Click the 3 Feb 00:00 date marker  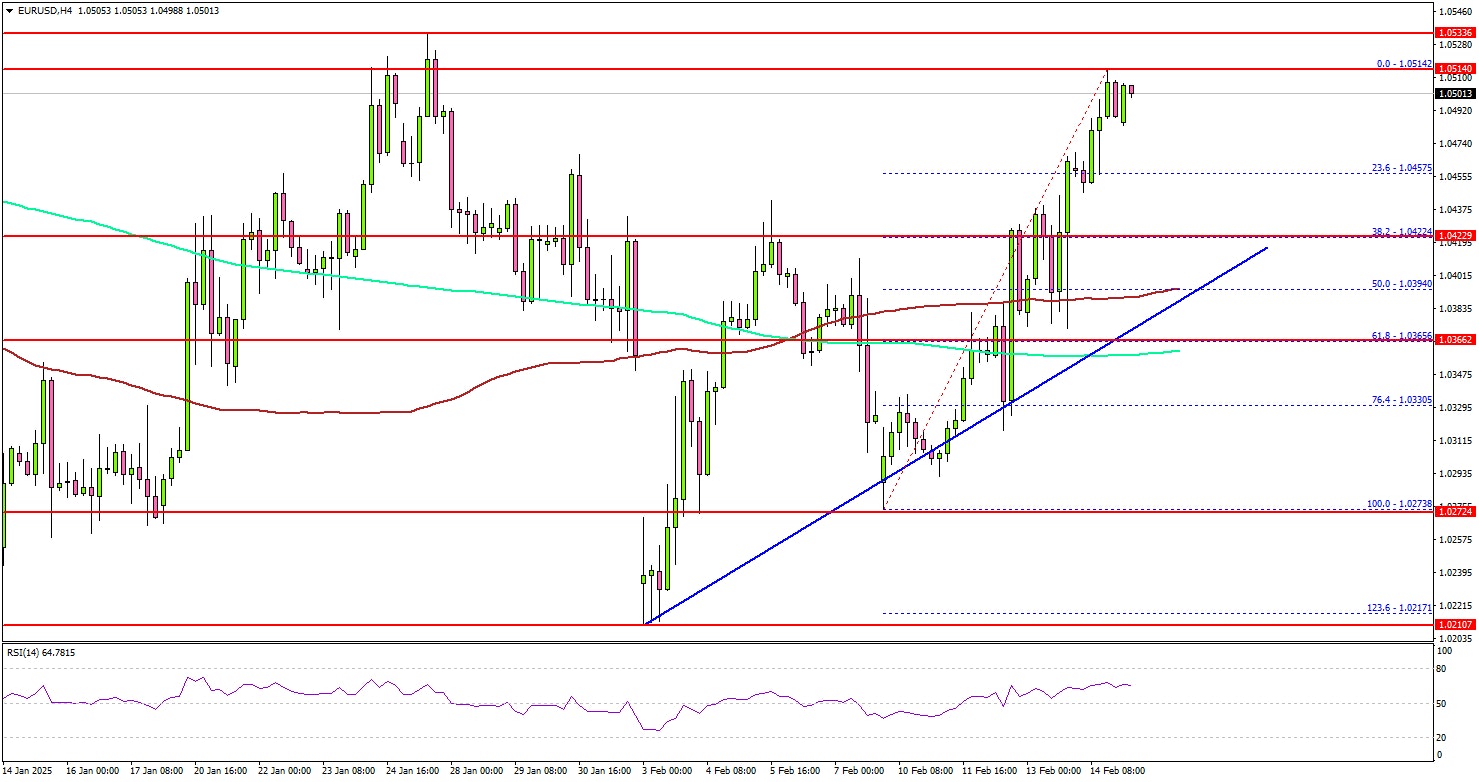668,771
